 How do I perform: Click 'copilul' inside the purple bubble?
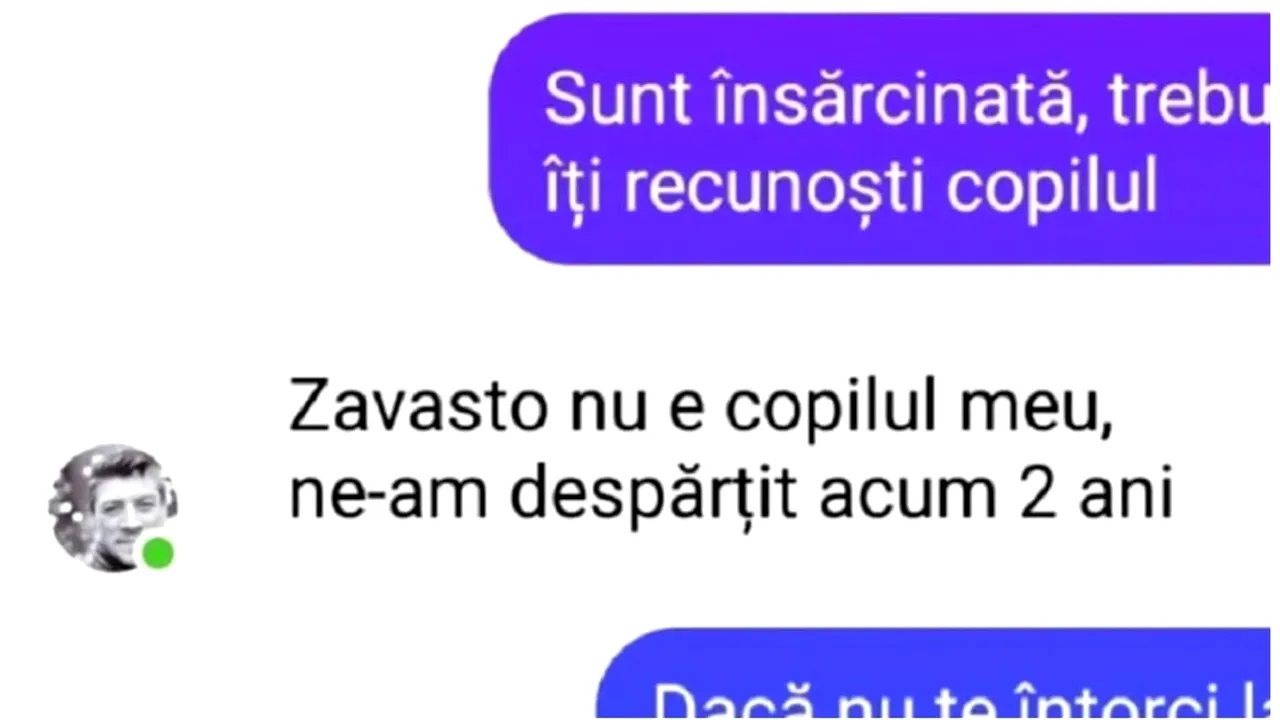point(1053,188)
